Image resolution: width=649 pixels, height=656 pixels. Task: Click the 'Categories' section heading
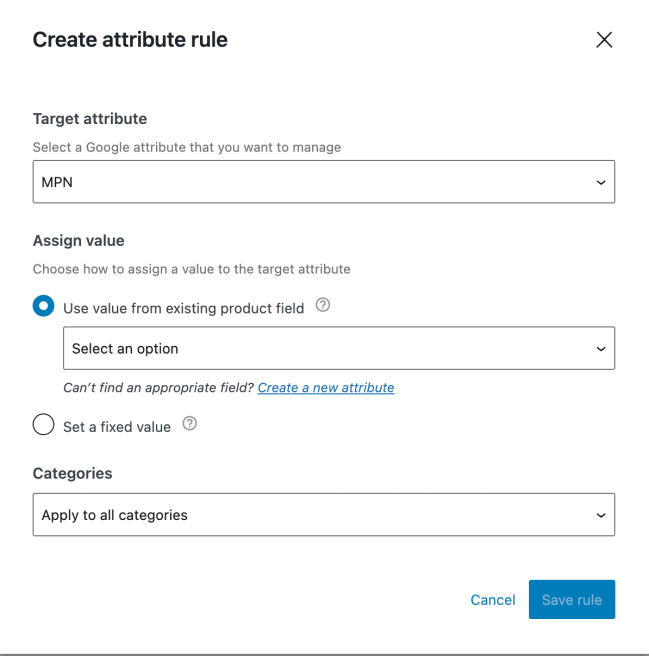(x=72, y=473)
